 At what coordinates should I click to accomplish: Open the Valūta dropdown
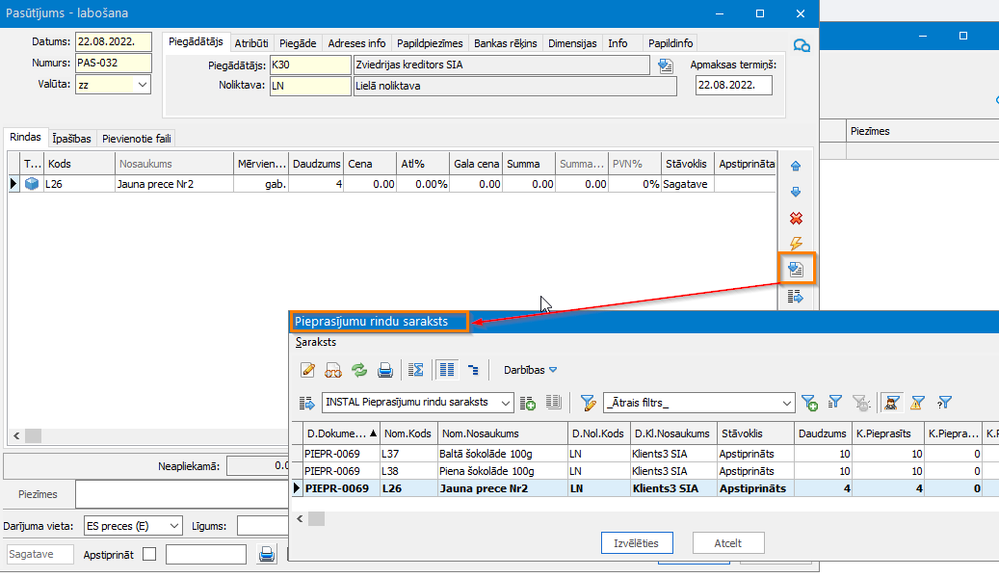140,85
